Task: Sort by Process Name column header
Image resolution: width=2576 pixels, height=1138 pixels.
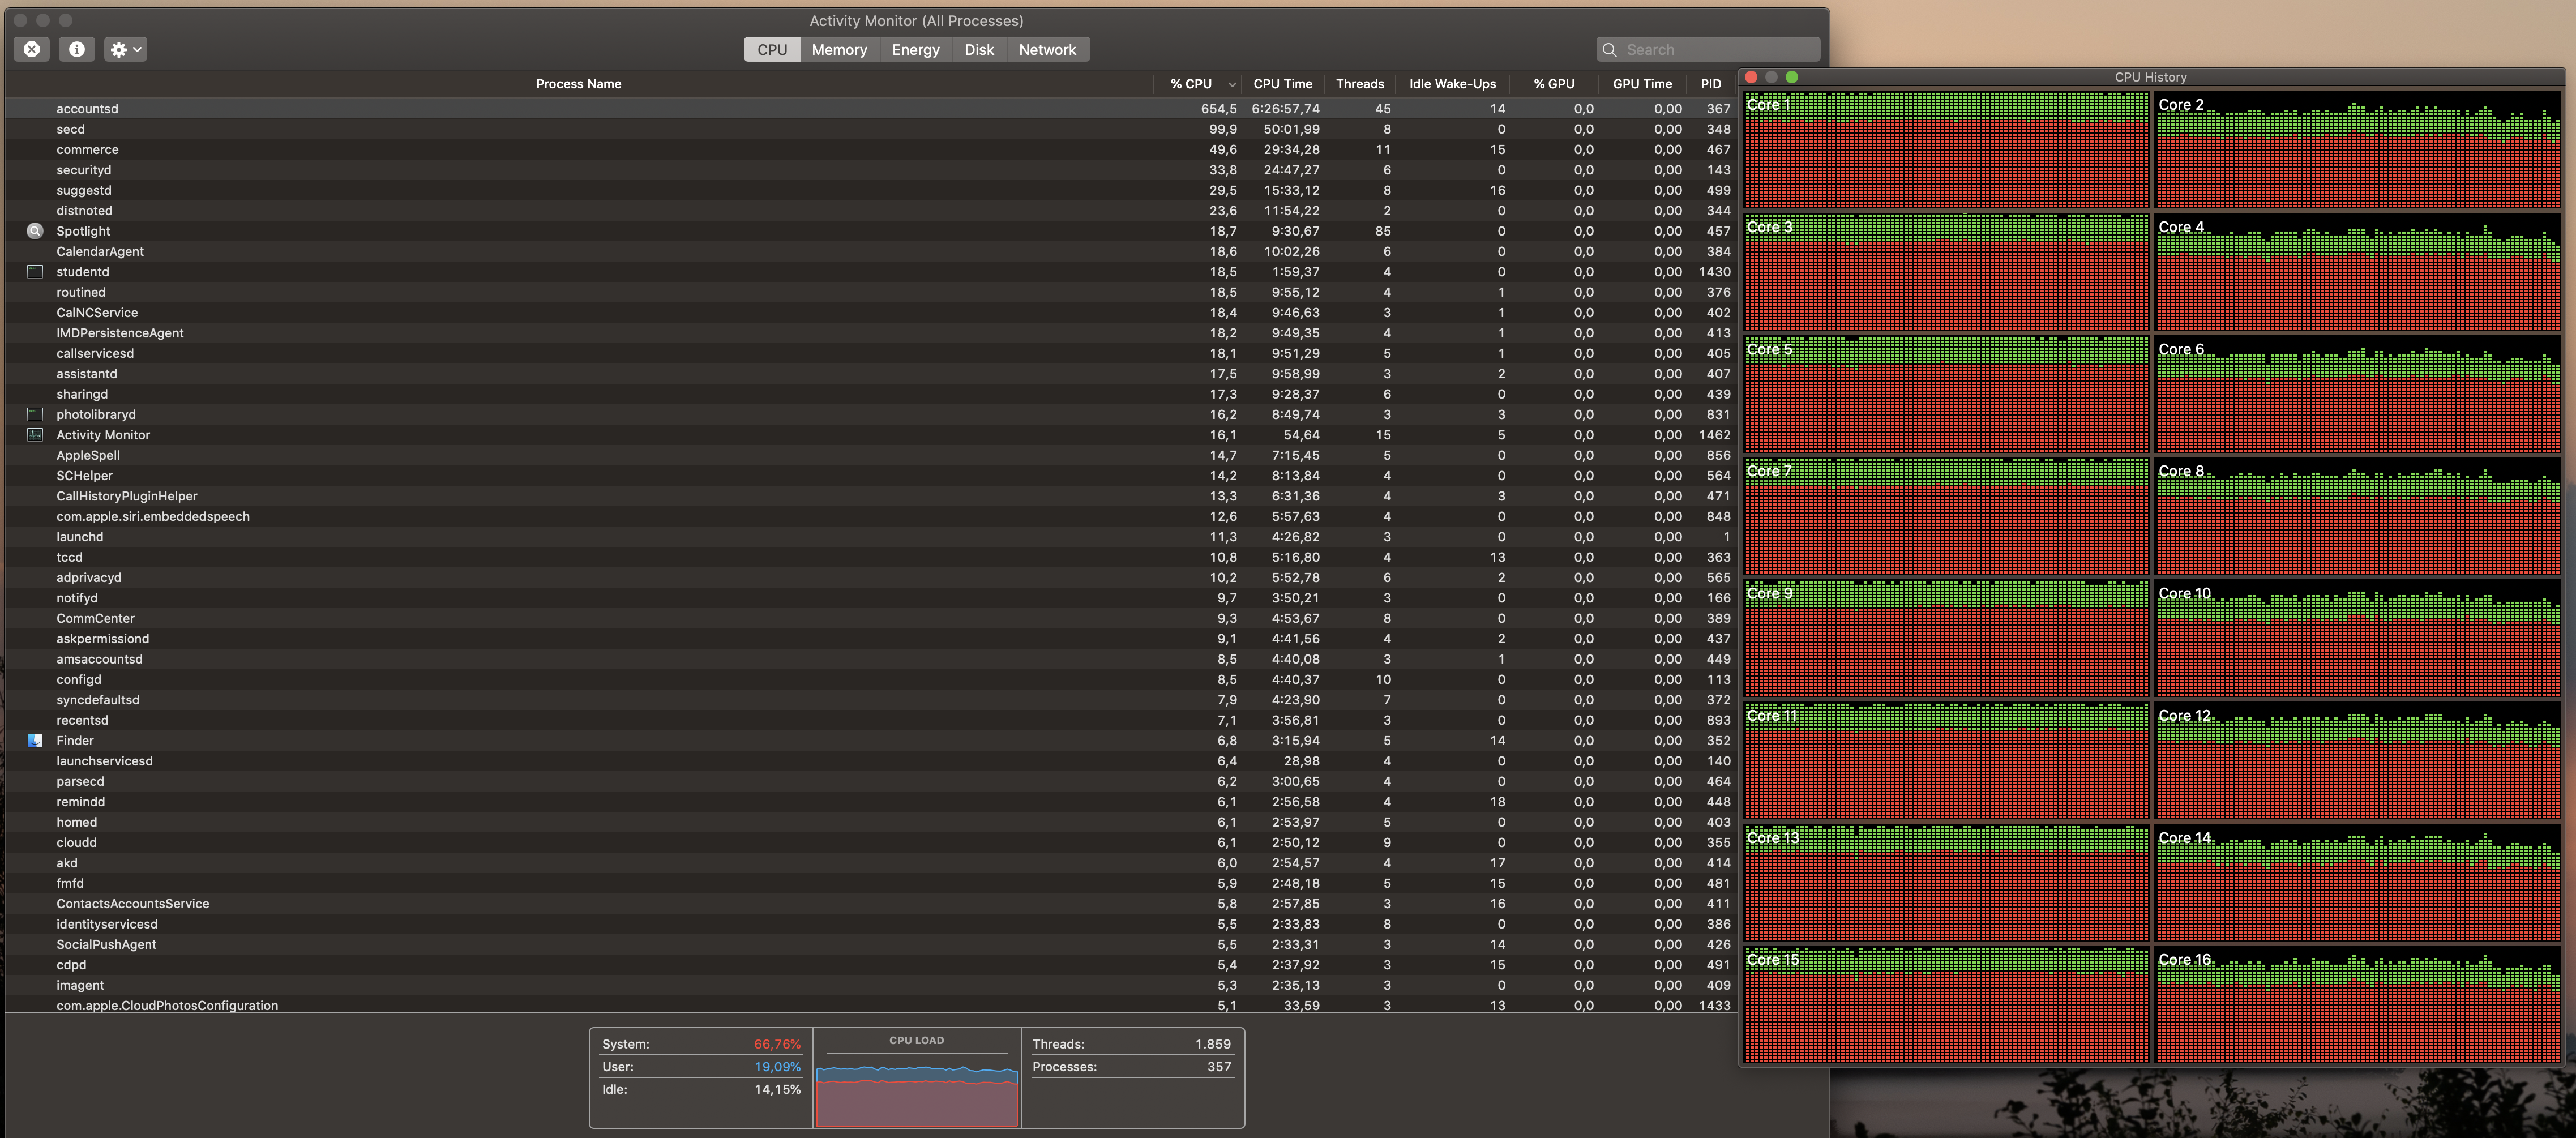Action: click(578, 84)
